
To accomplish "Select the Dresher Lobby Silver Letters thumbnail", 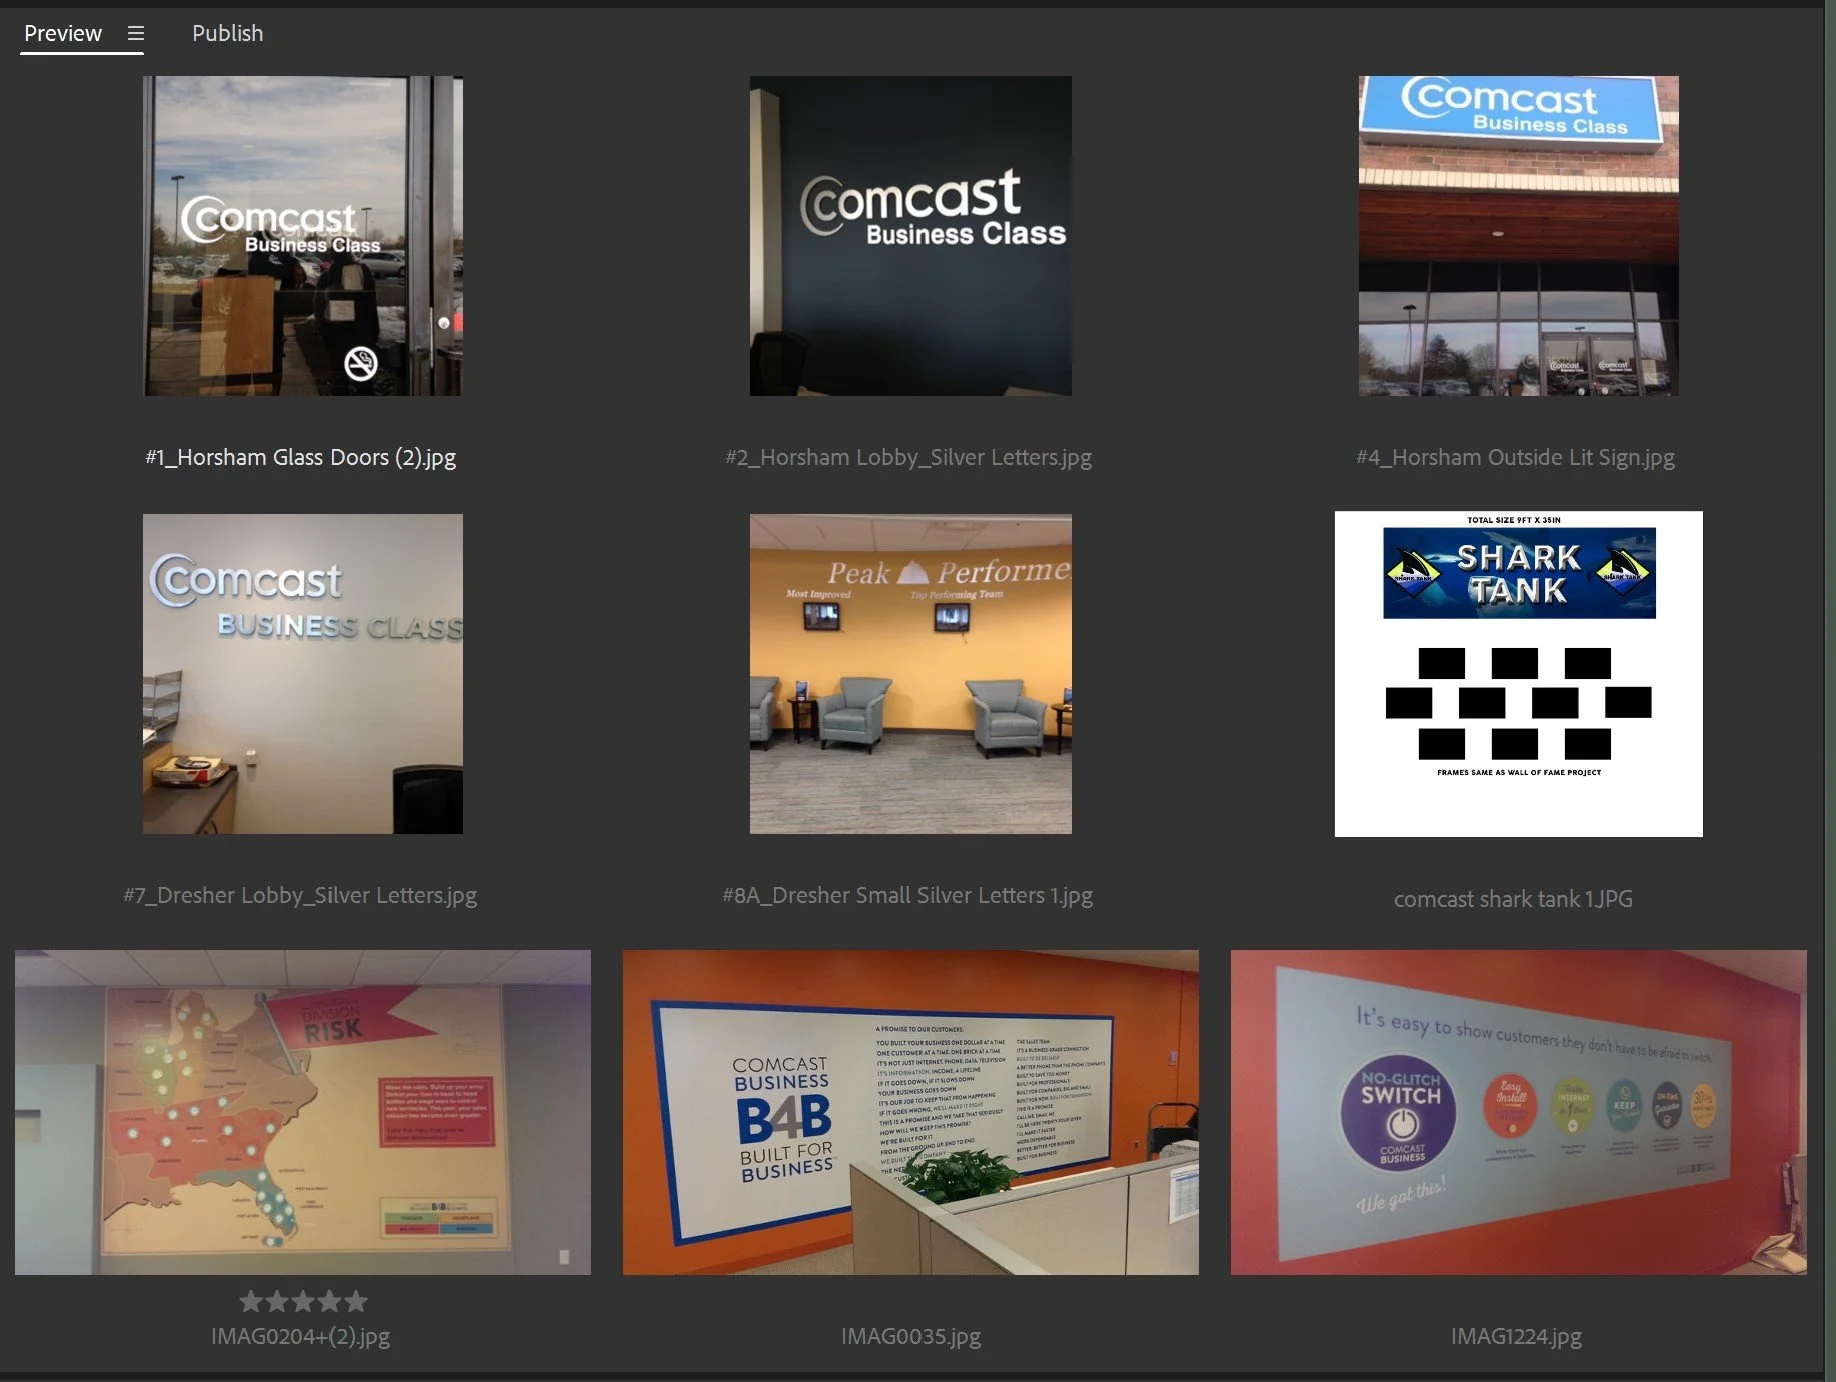I will point(303,674).
